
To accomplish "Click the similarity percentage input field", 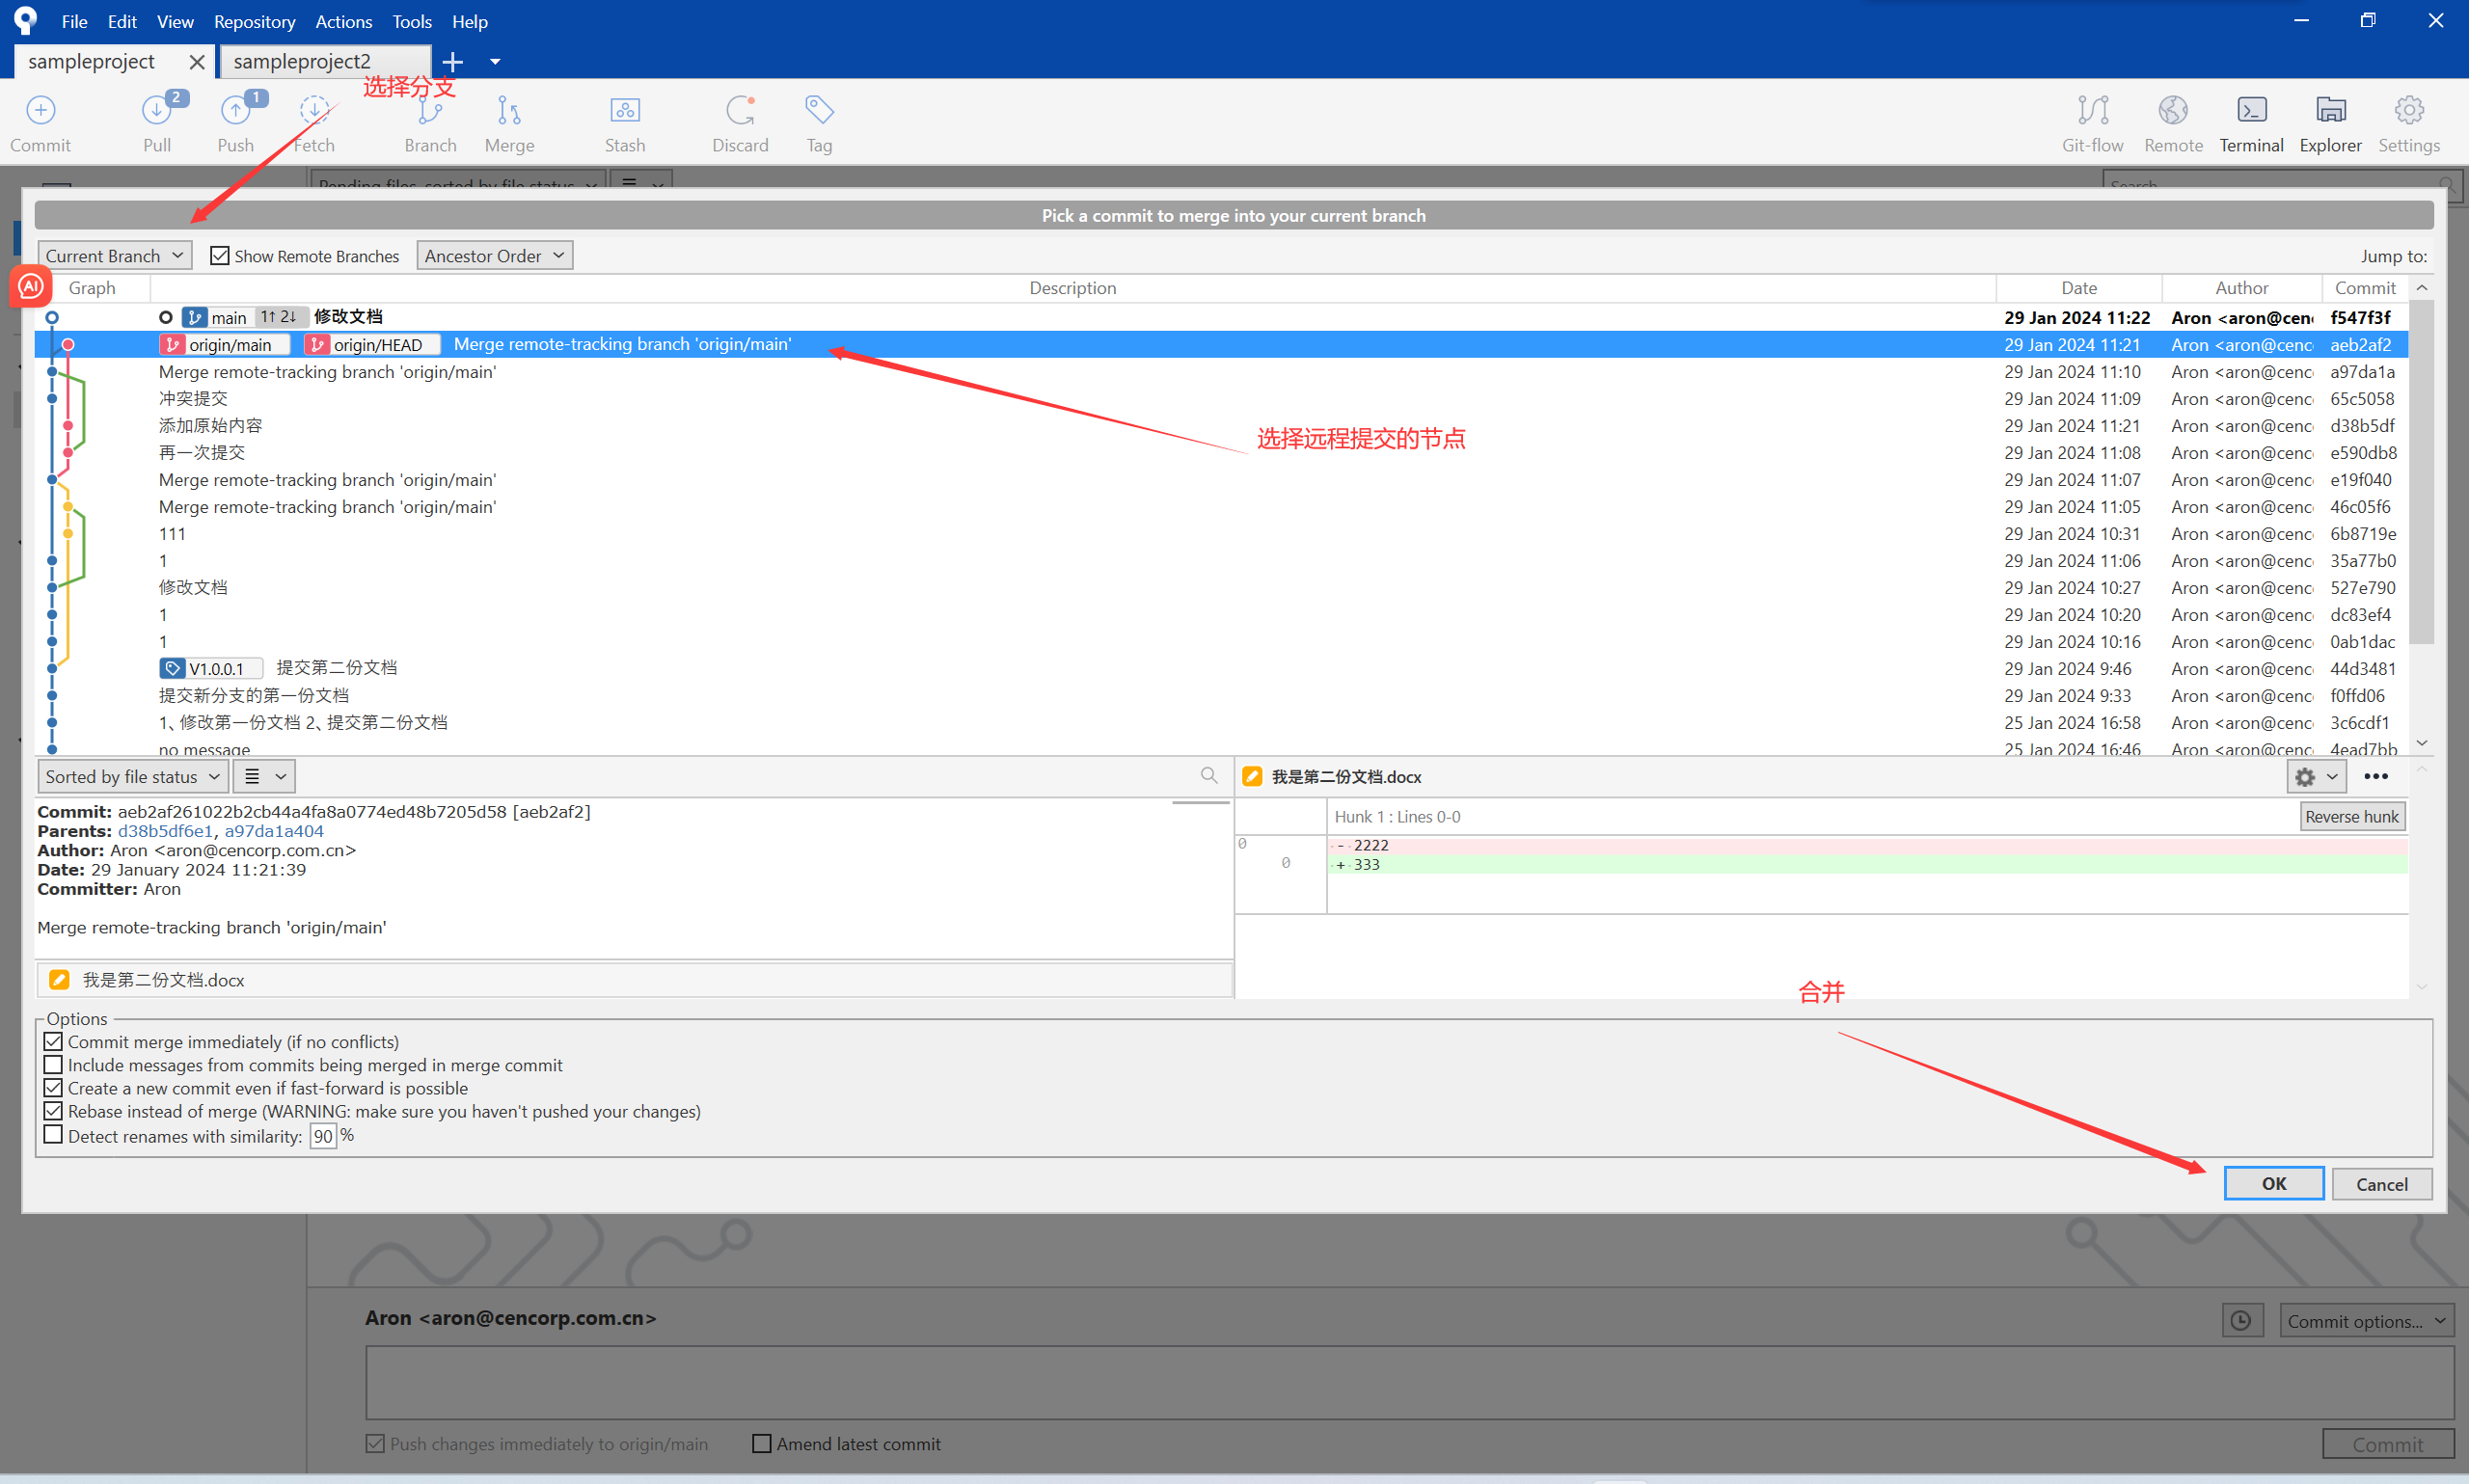I will pyautogui.click(x=322, y=1137).
